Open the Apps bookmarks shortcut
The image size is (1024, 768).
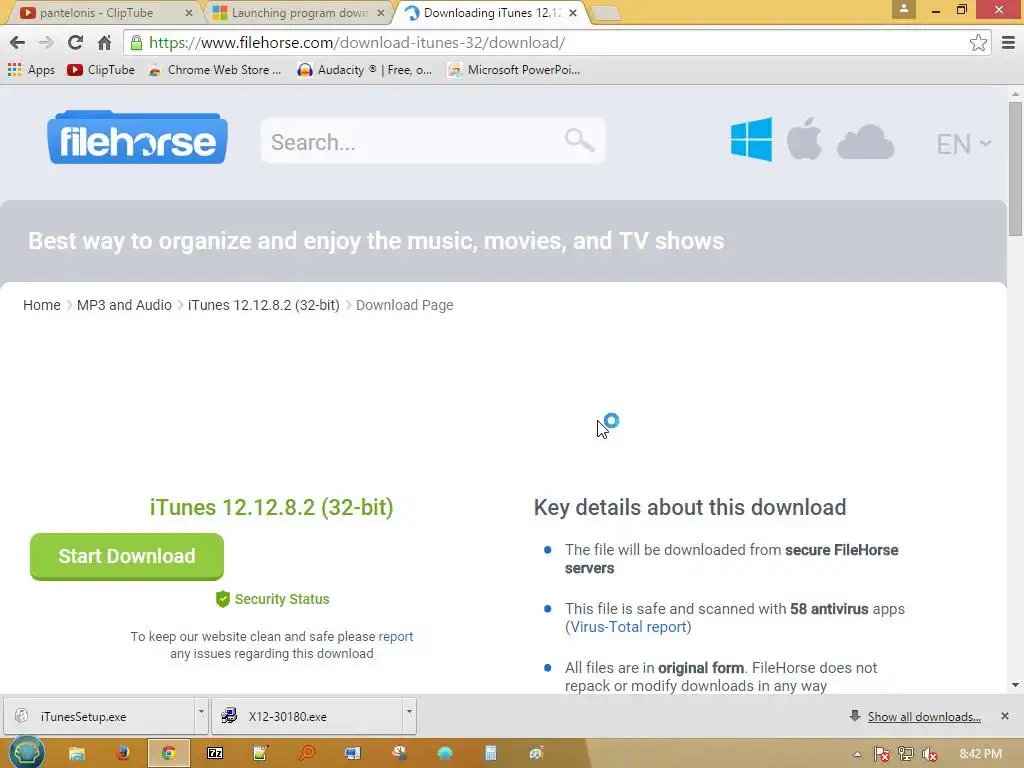(x=31, y=70)
